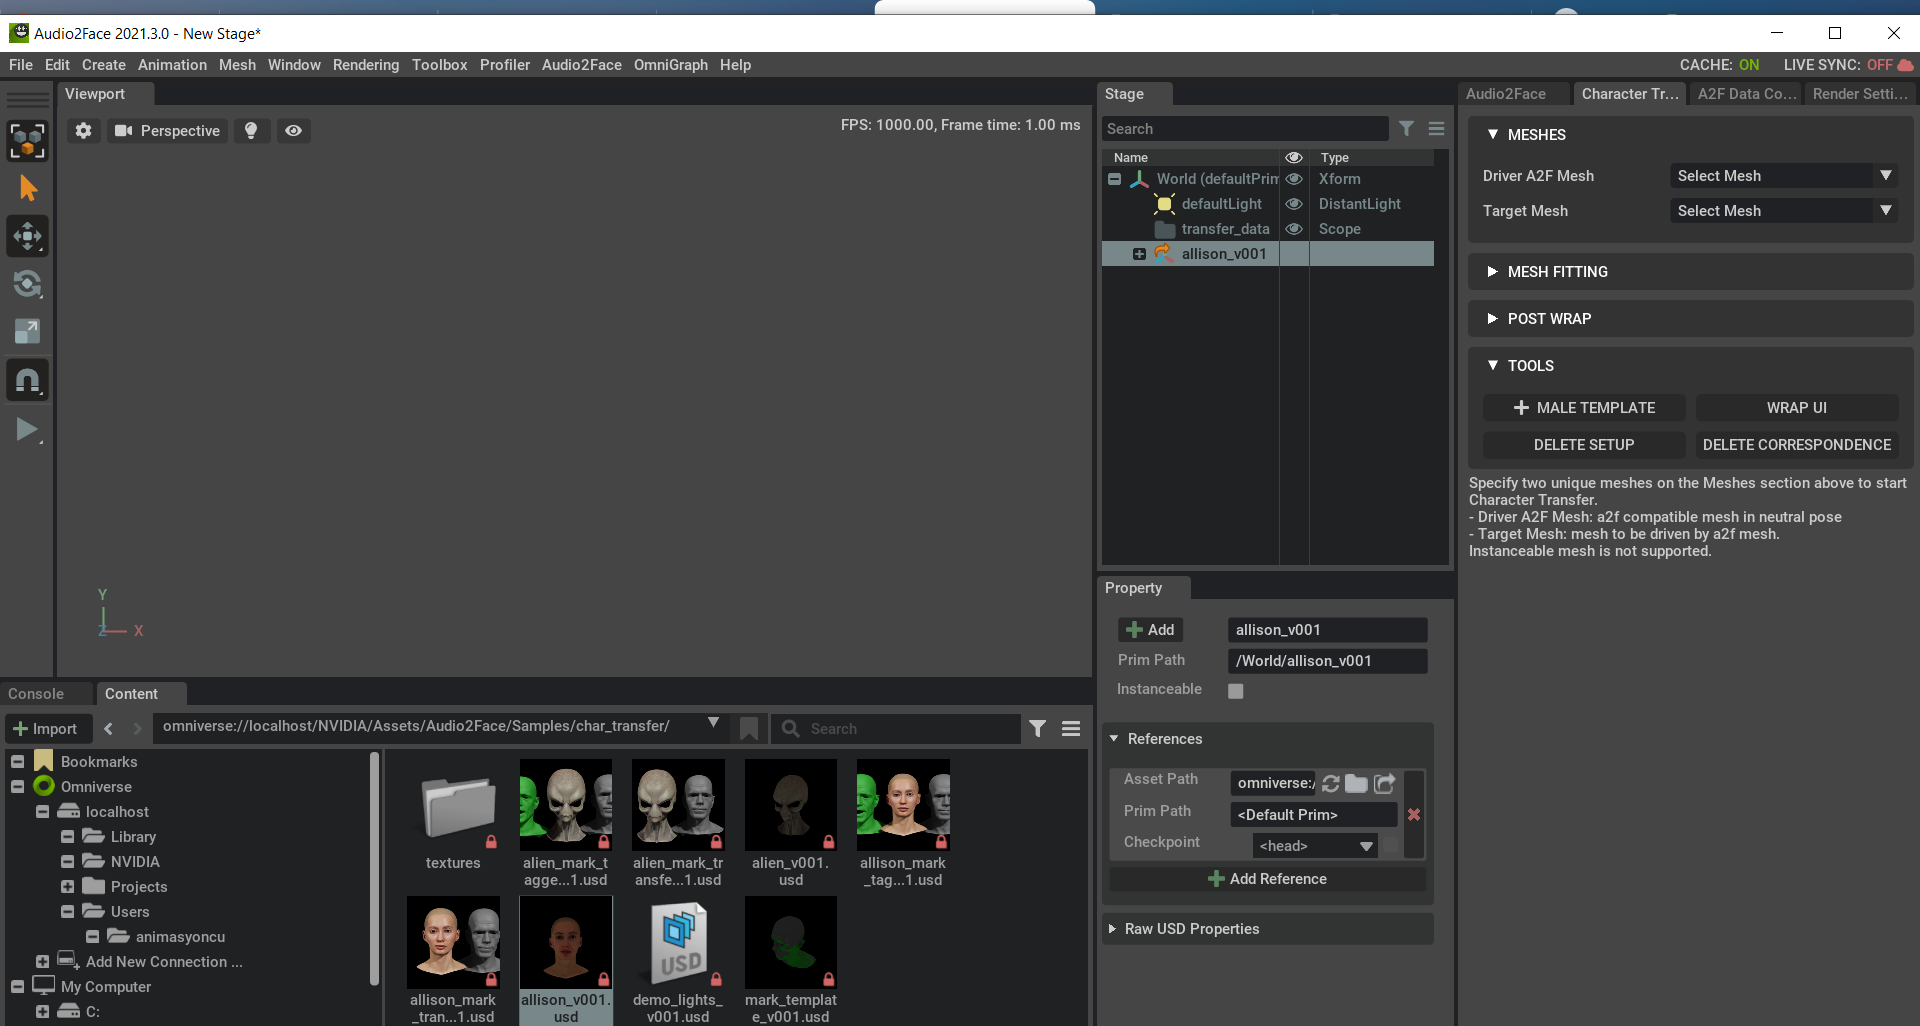Click the Content filter funnel icon
The width and height of the screenshot is (1920, 1026).
point(1038,729)
